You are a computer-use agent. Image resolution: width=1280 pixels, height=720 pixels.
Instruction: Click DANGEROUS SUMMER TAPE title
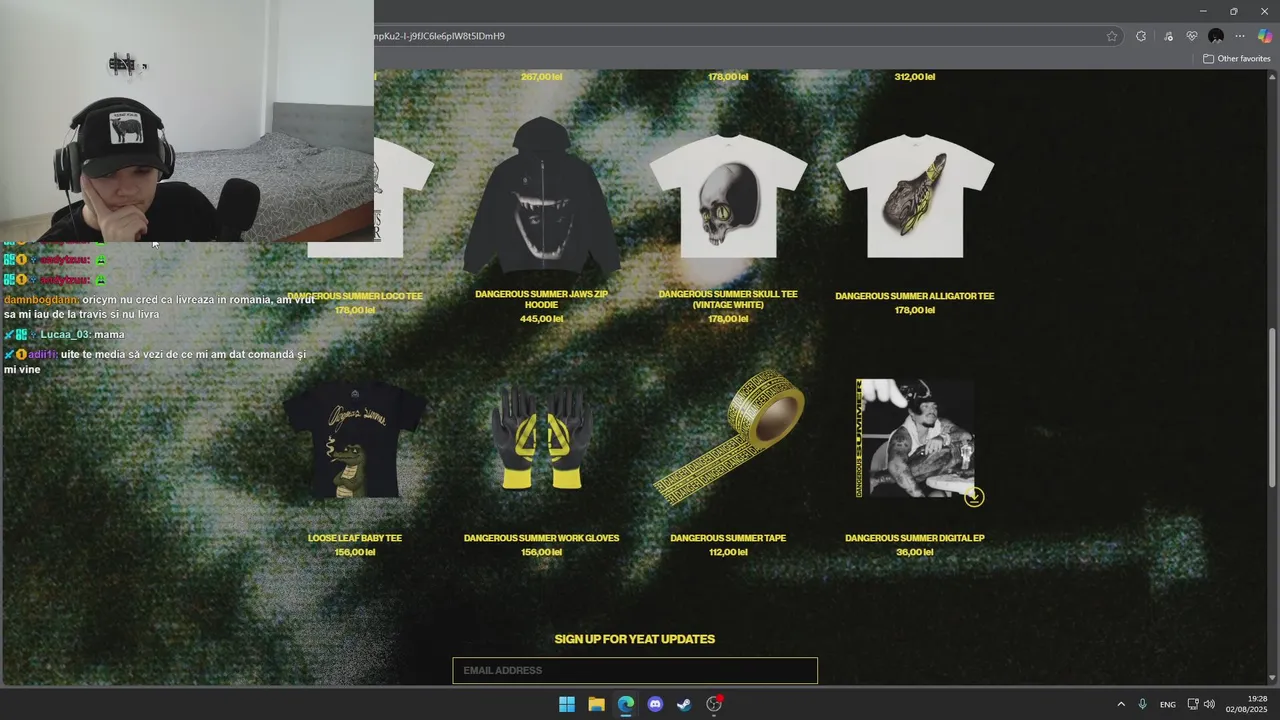pos(728,538)
